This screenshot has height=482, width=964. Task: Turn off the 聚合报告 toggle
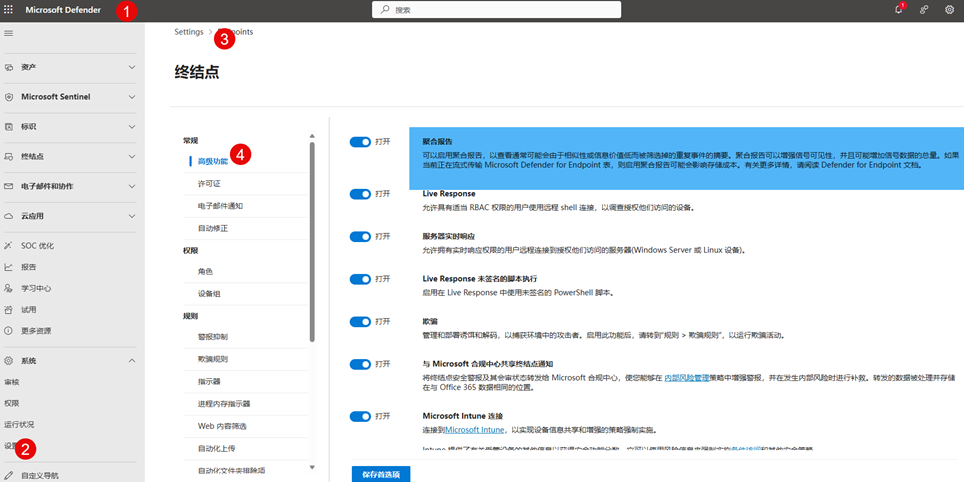(x=360, y=142)
